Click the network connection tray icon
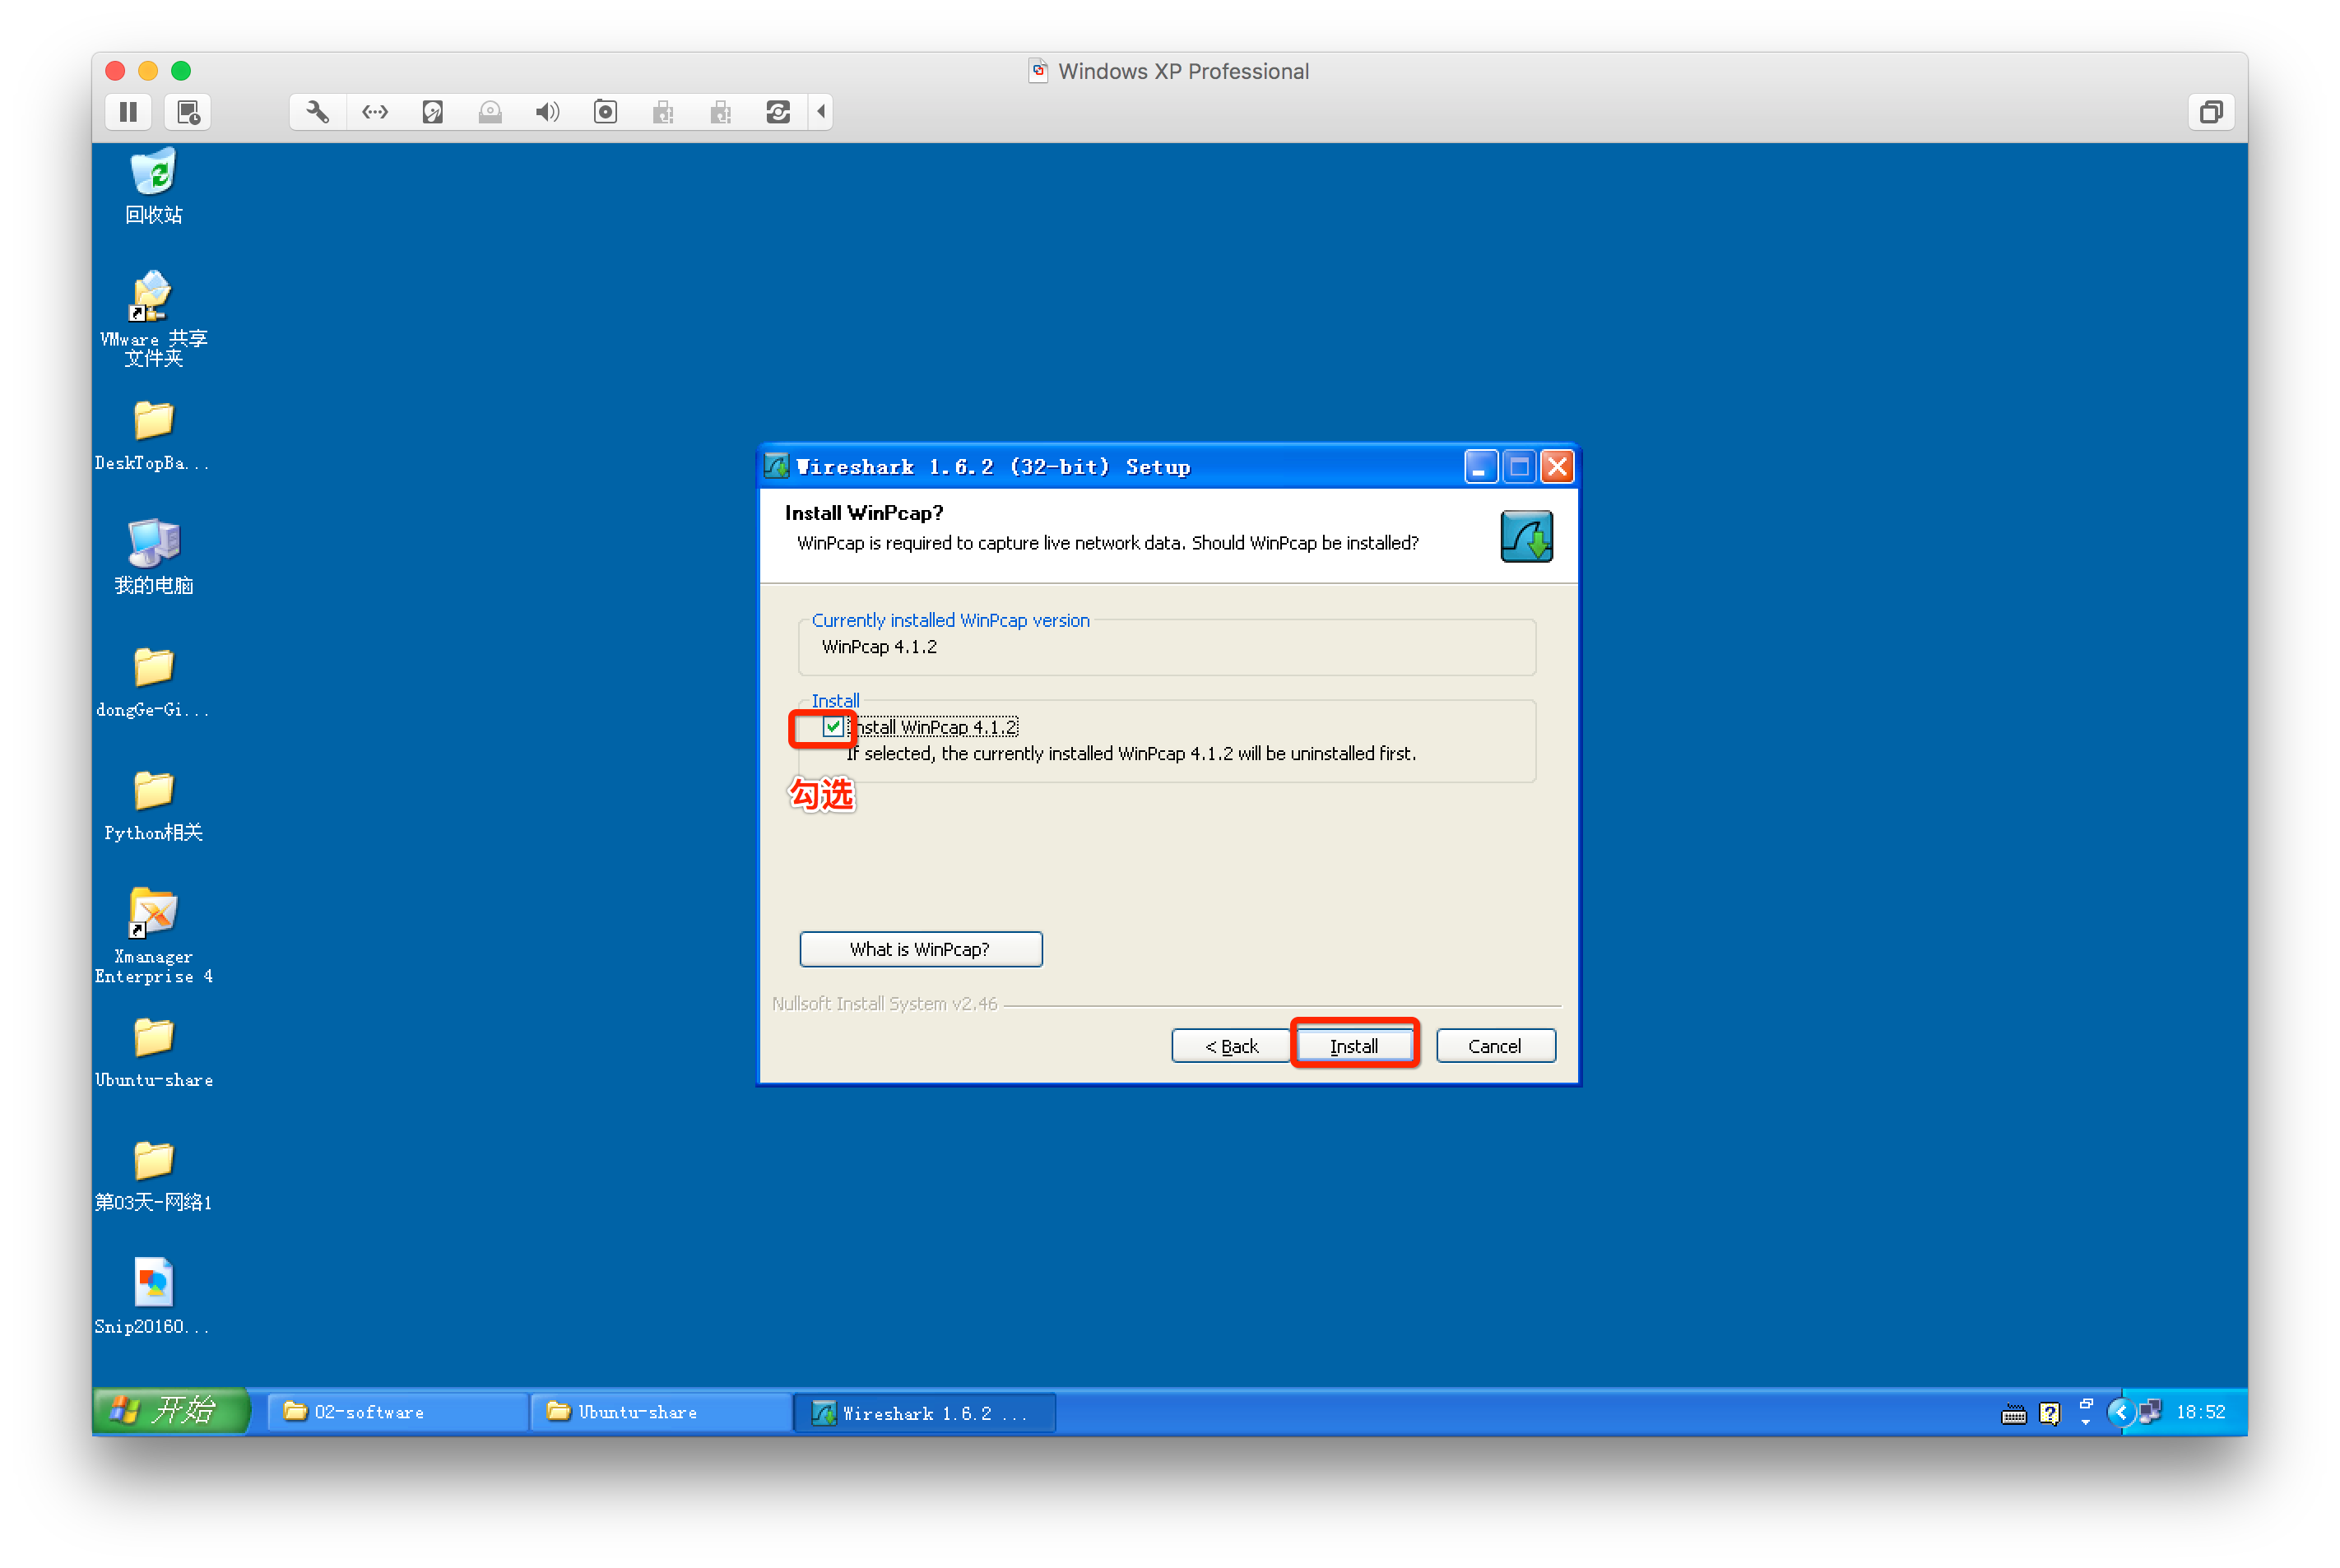Viewport: 2340px width, 1568px height. [x=2150, y=1412]
